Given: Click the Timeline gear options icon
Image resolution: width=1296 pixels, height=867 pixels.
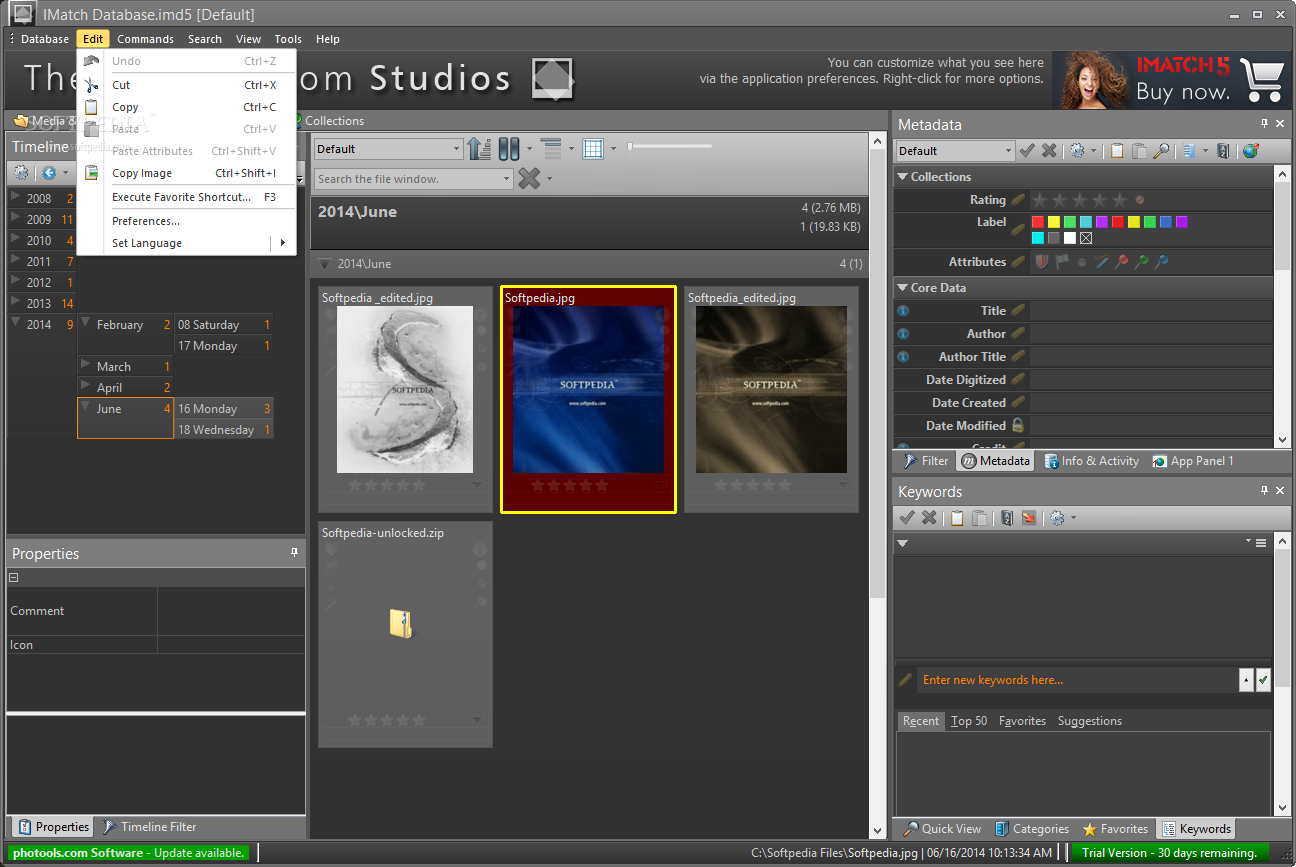Looking at the screenshot, I should pos(21,173).
